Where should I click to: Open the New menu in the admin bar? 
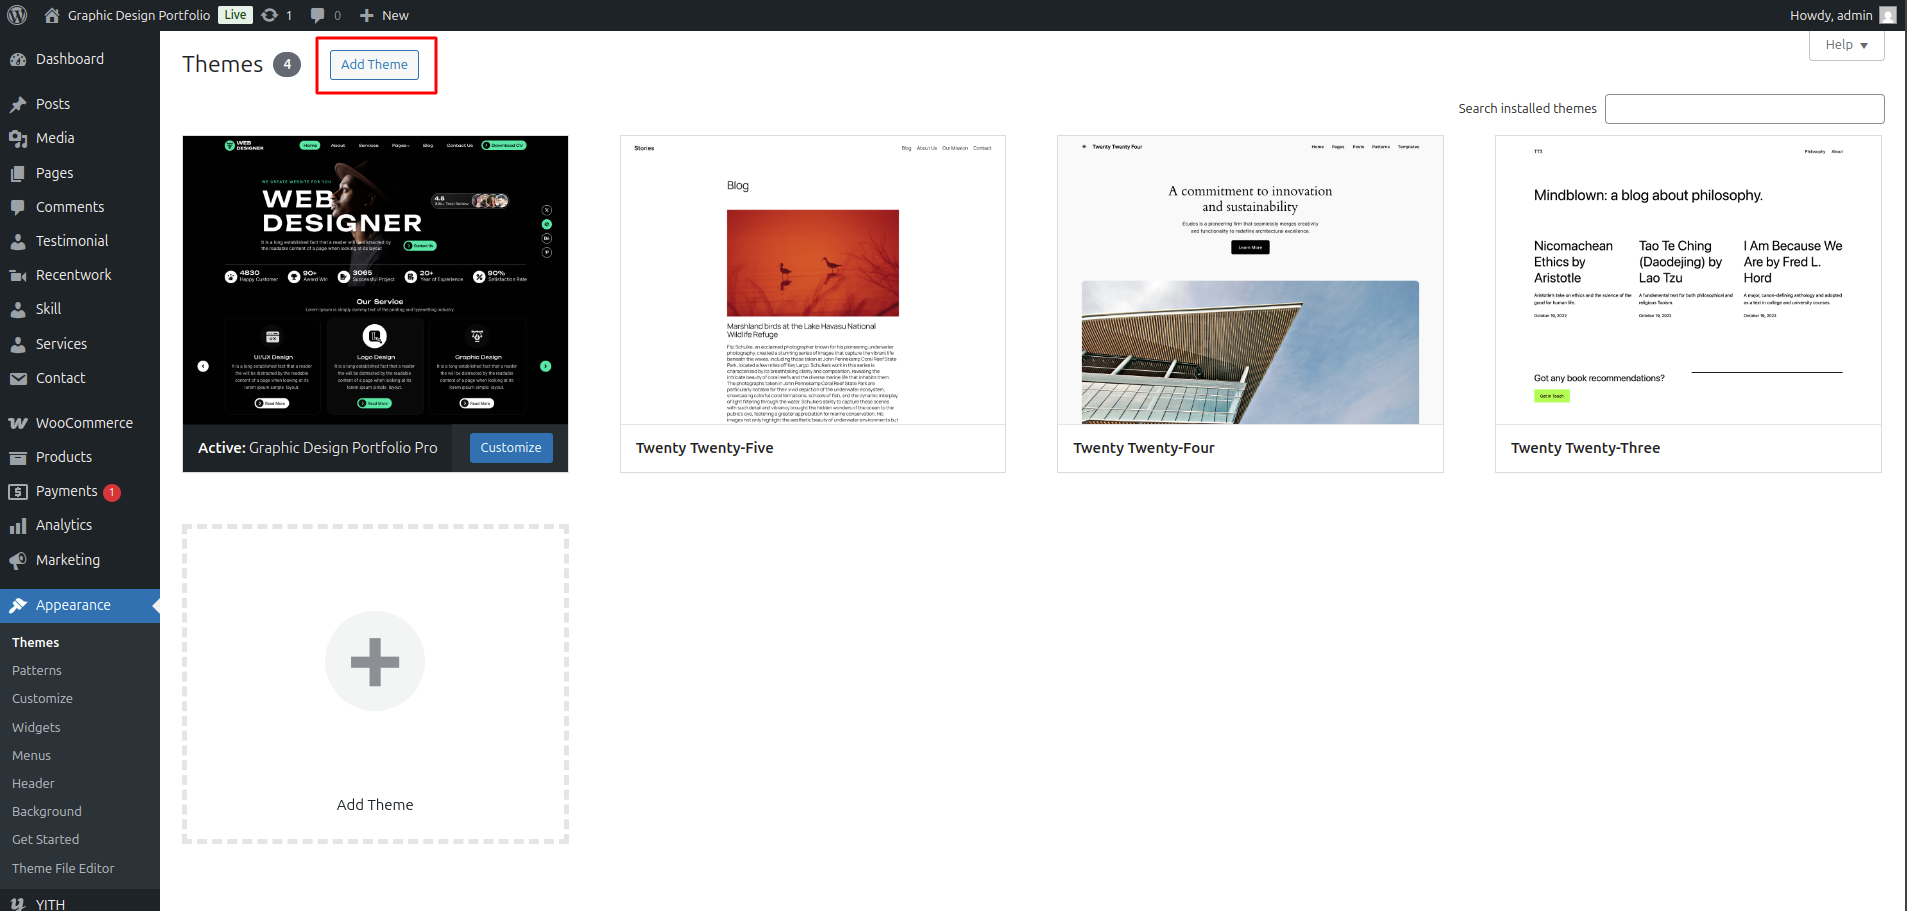pyautogui.click(x=383, y=15)
